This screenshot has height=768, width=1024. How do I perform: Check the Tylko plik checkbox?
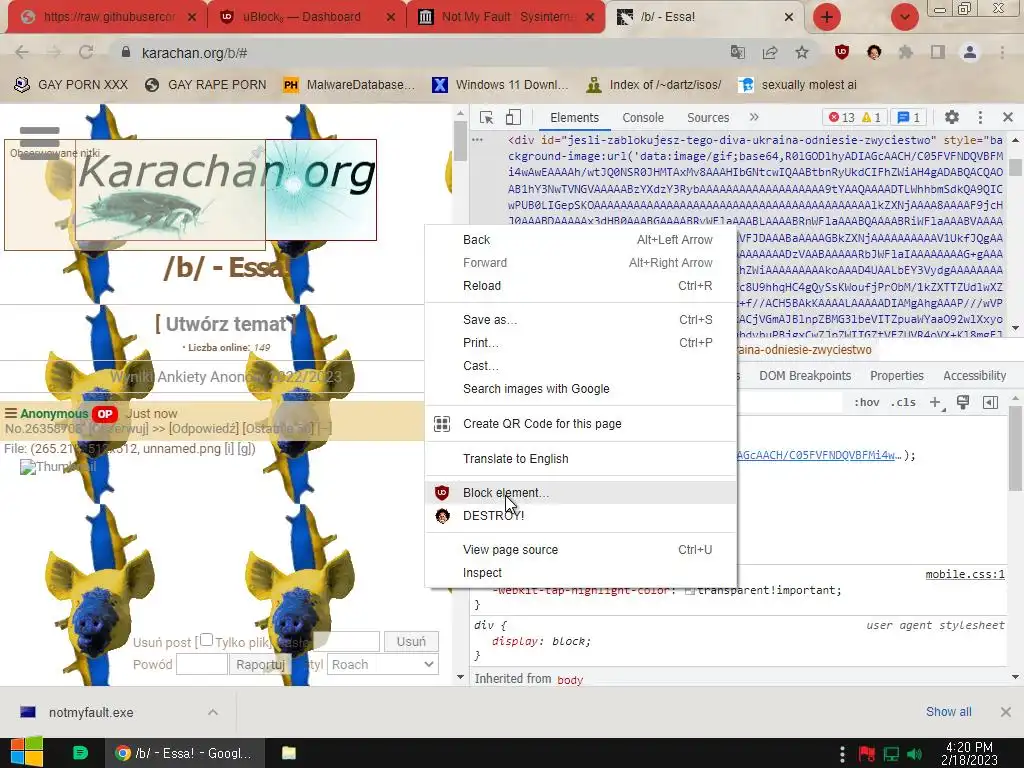tap(206, 640)
